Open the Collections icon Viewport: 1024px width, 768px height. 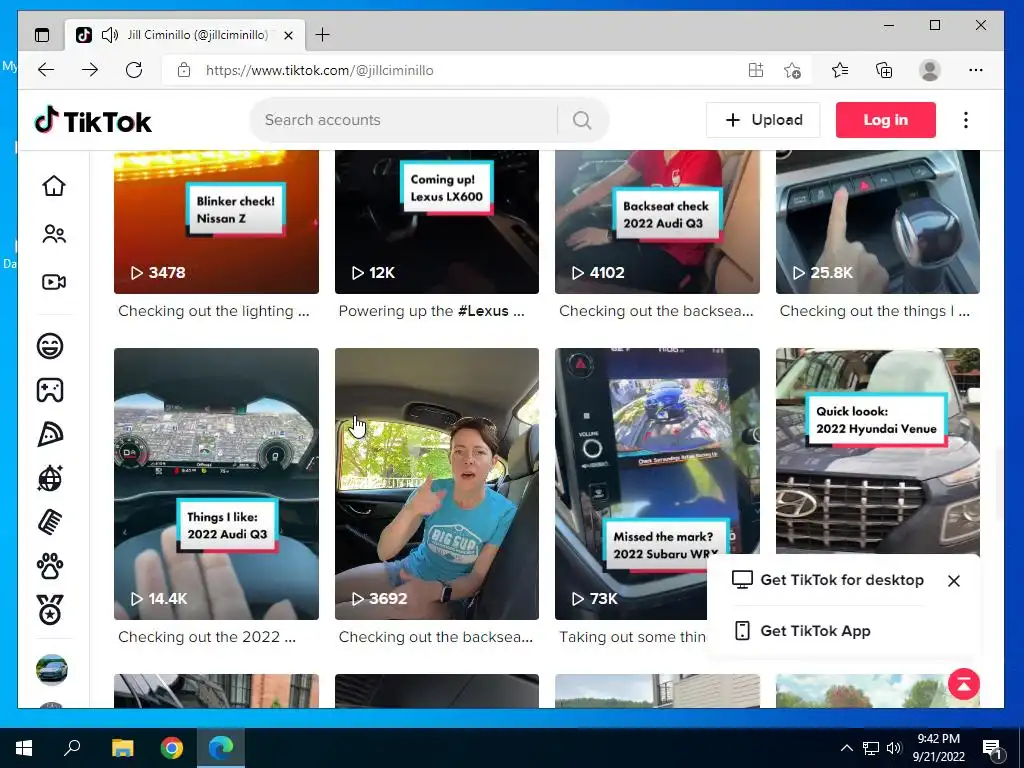point(884,70)
